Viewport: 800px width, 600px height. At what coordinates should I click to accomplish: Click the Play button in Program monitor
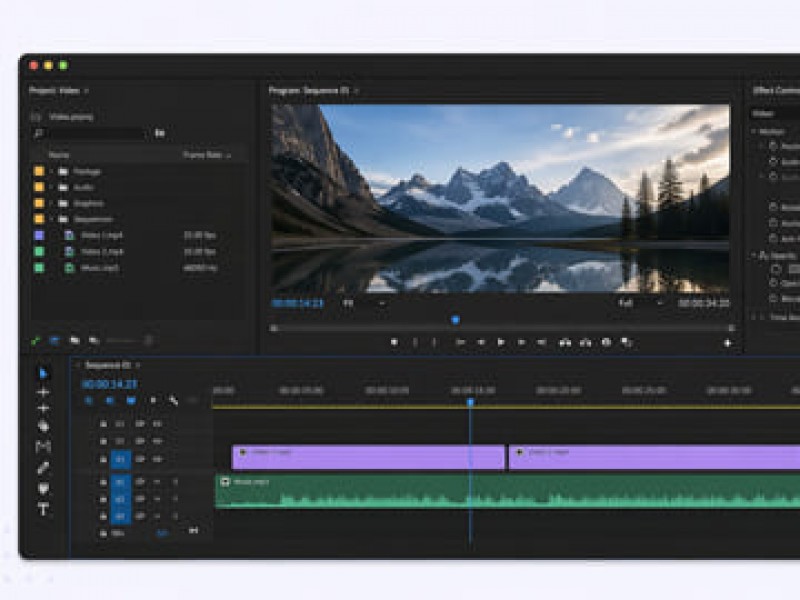(x=501, y=342)
